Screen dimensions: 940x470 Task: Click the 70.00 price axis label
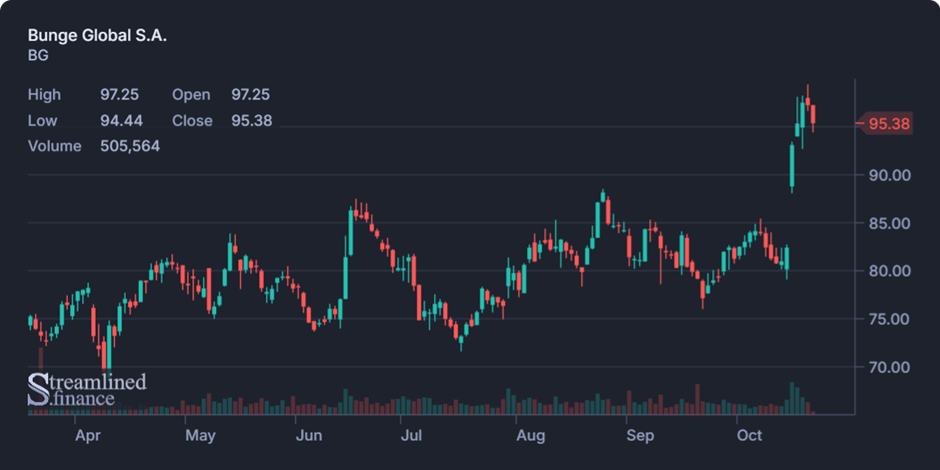[890, 367]
